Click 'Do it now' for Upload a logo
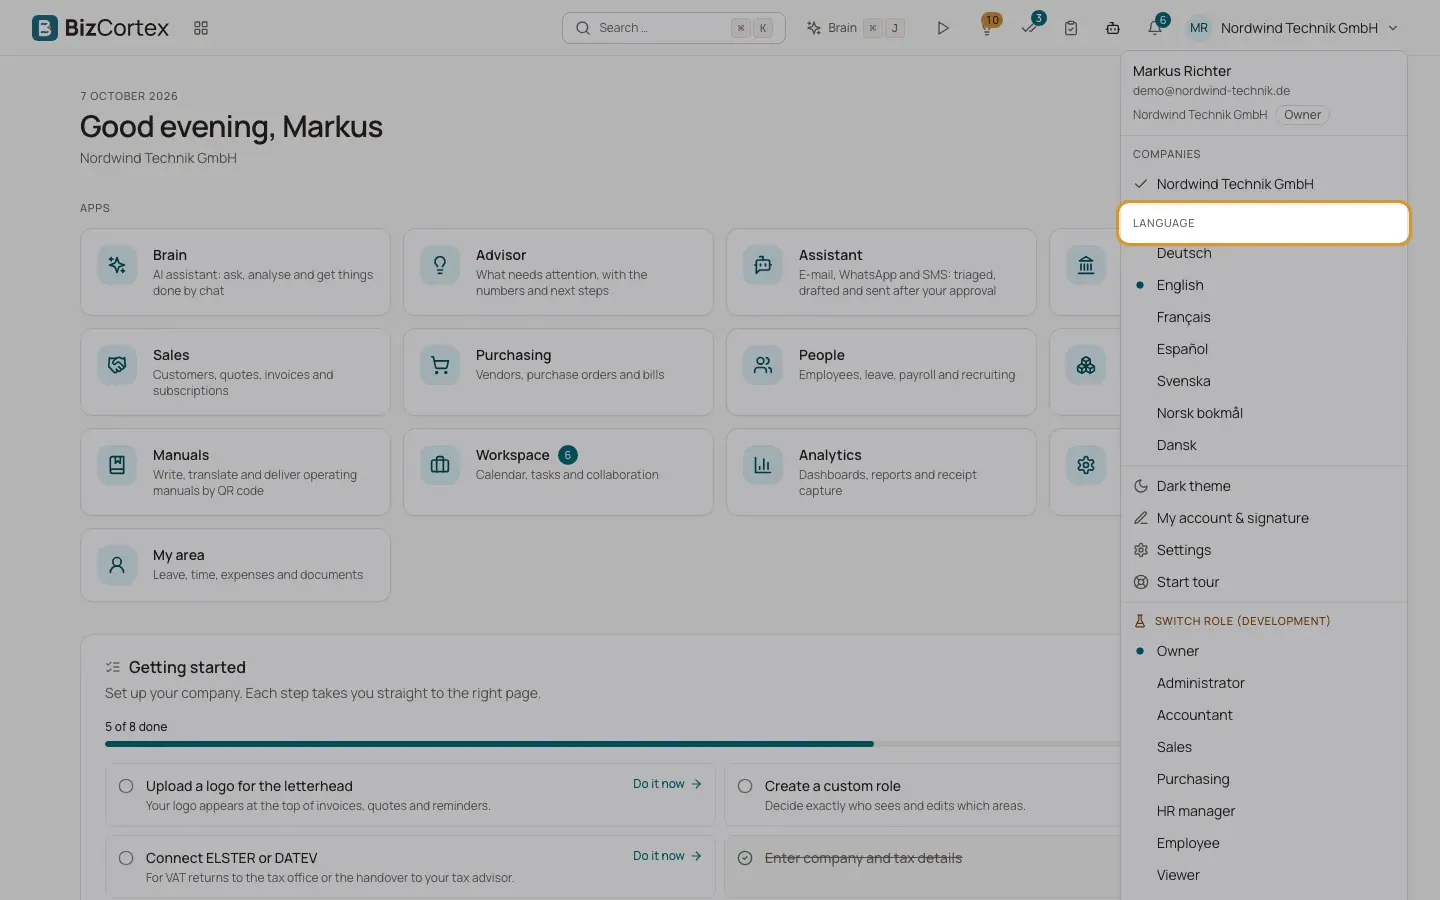 click(667, 784)
